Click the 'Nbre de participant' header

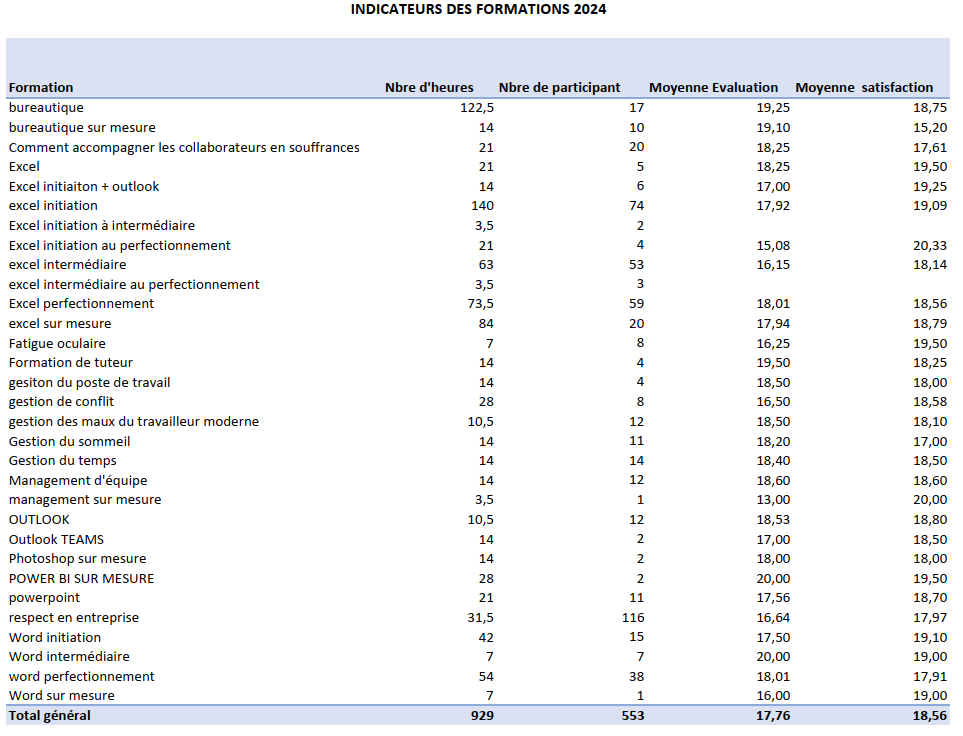click(559, 88)
